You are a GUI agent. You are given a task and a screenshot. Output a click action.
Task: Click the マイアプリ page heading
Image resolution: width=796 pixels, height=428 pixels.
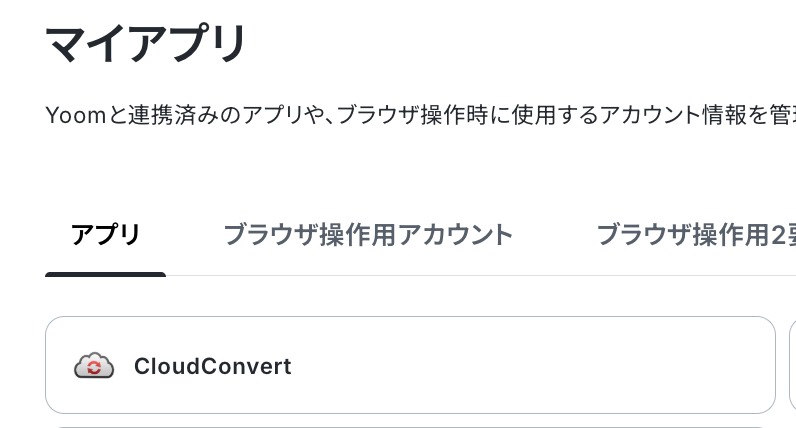pyautogui.click(x=146, y=44)
